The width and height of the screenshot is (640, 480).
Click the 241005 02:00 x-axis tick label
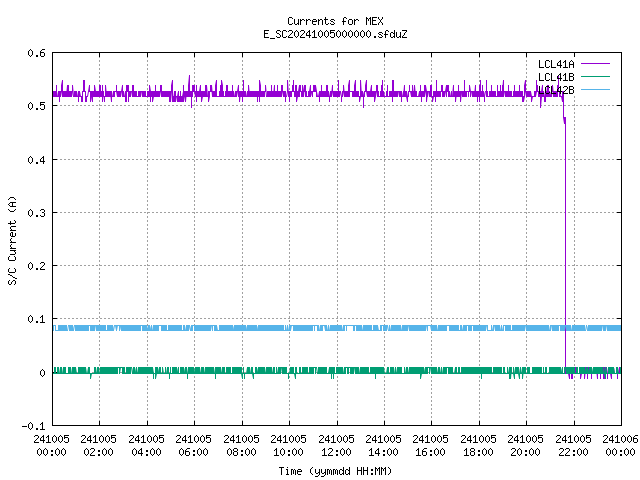tap(98, 446)
